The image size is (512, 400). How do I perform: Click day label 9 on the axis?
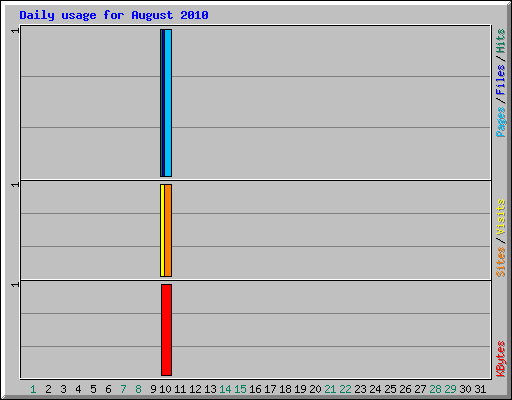tap(153, 389)
